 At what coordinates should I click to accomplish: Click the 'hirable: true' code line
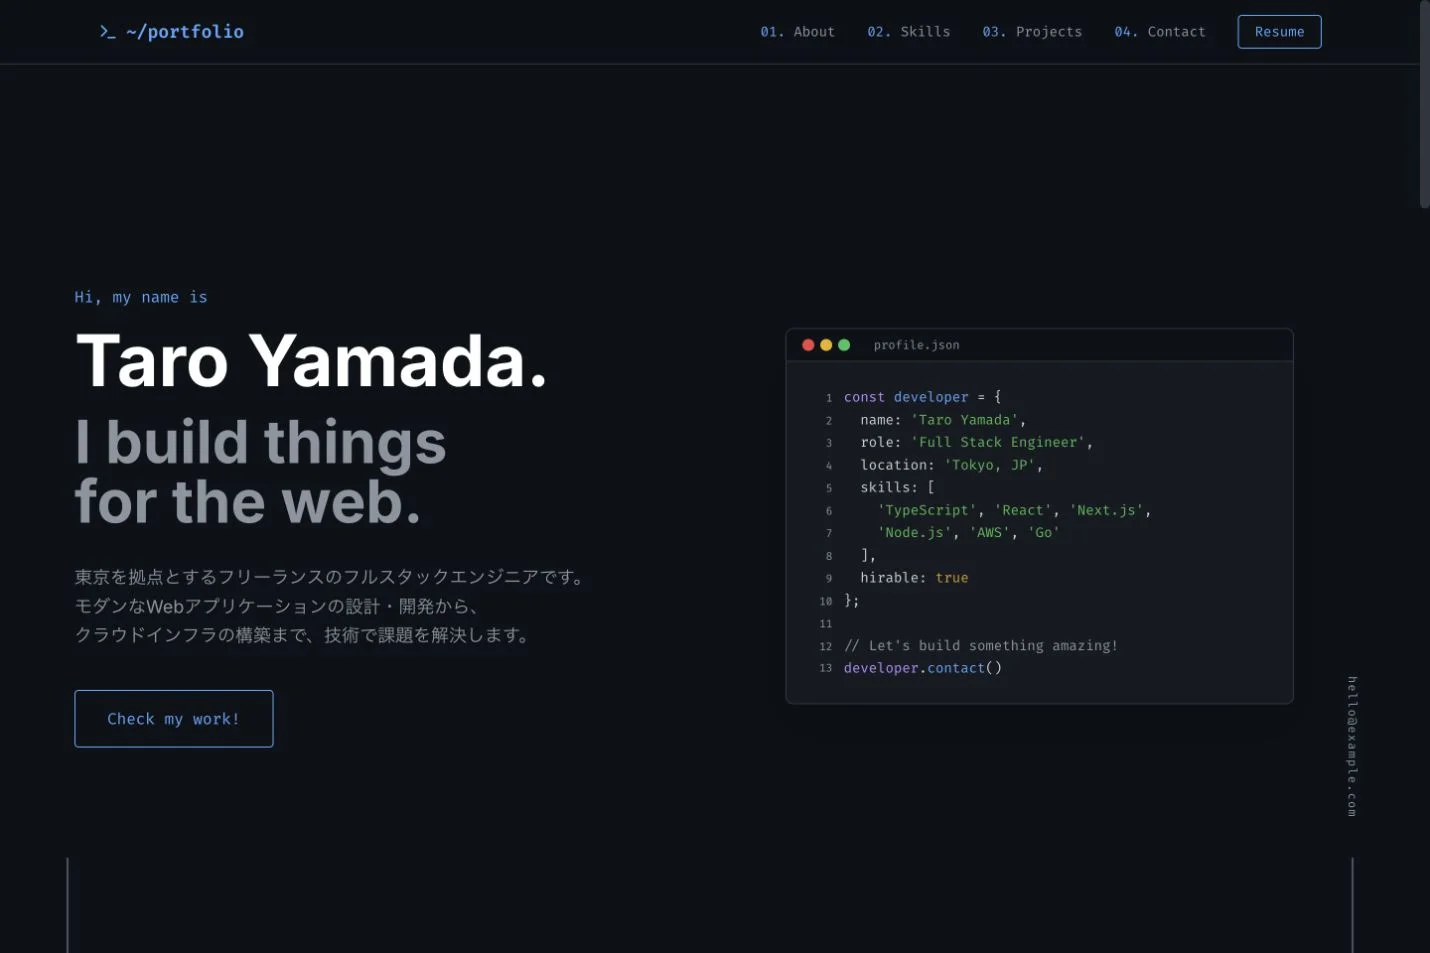pos(914,578)
